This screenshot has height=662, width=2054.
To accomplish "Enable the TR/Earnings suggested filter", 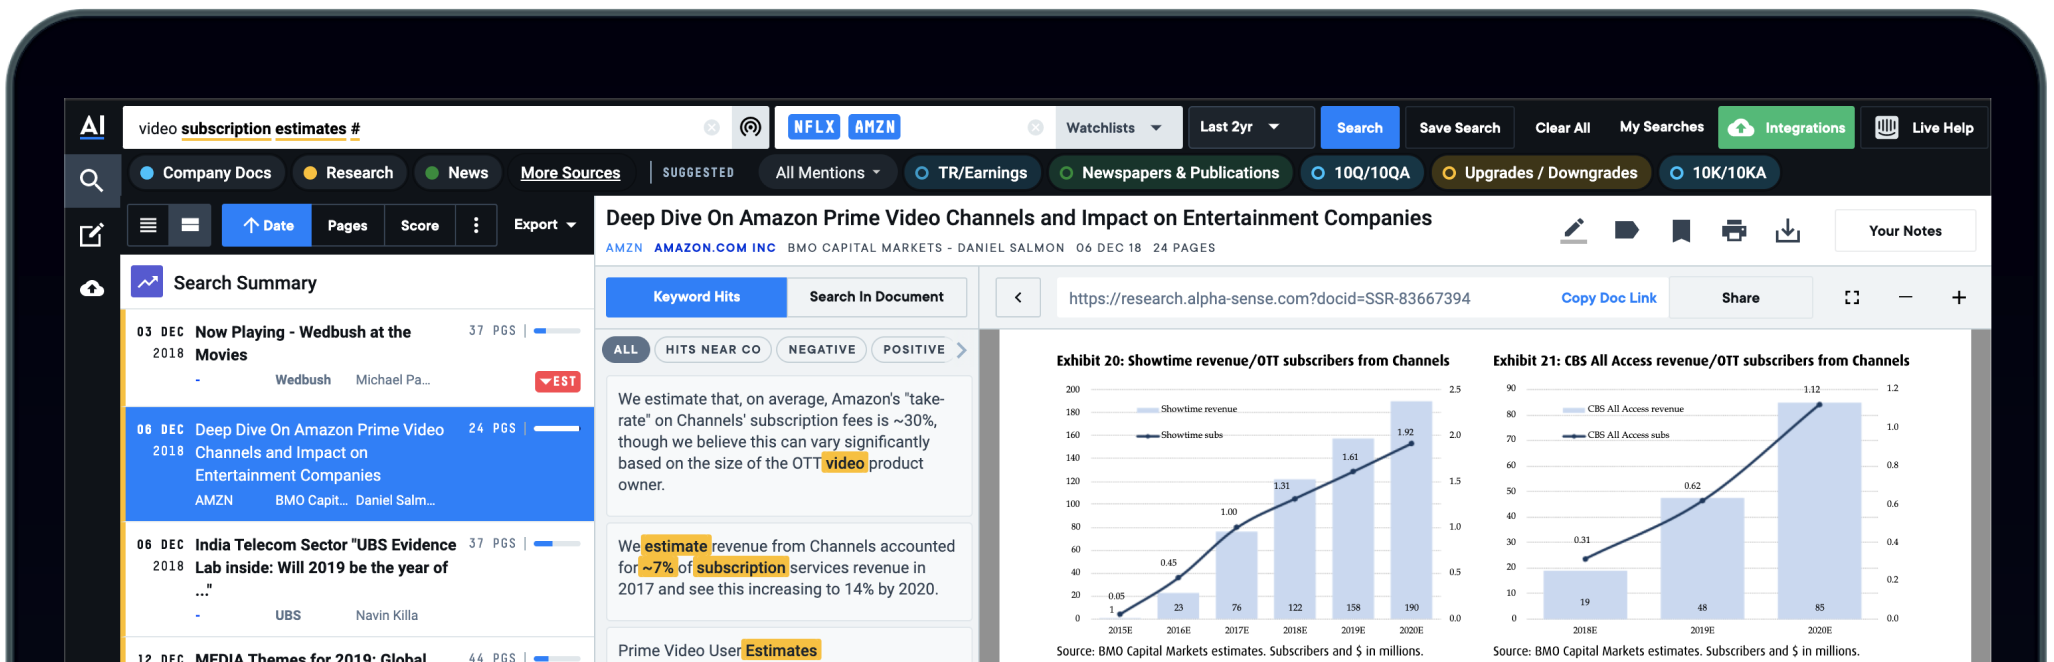I will click(x=971, y=173).
